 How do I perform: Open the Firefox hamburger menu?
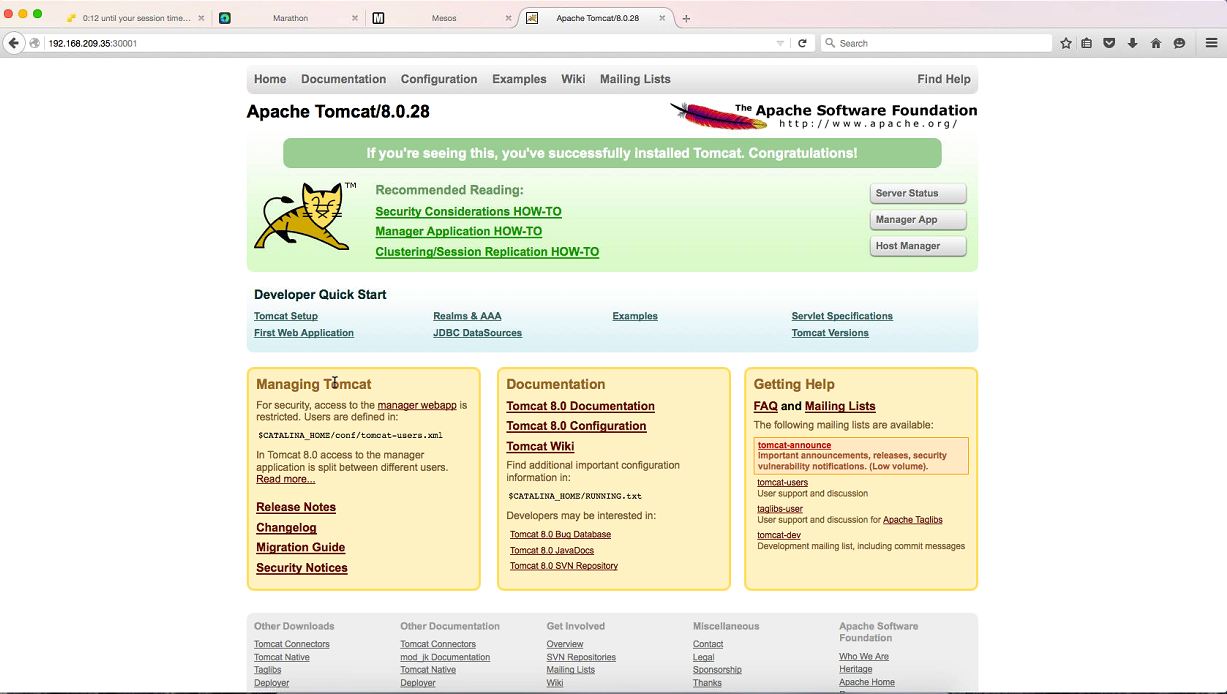[1211, 43]
